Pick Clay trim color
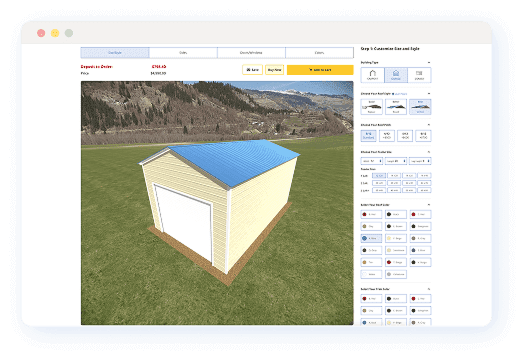This screenshot has width=525, height=360. coord(371,311)
